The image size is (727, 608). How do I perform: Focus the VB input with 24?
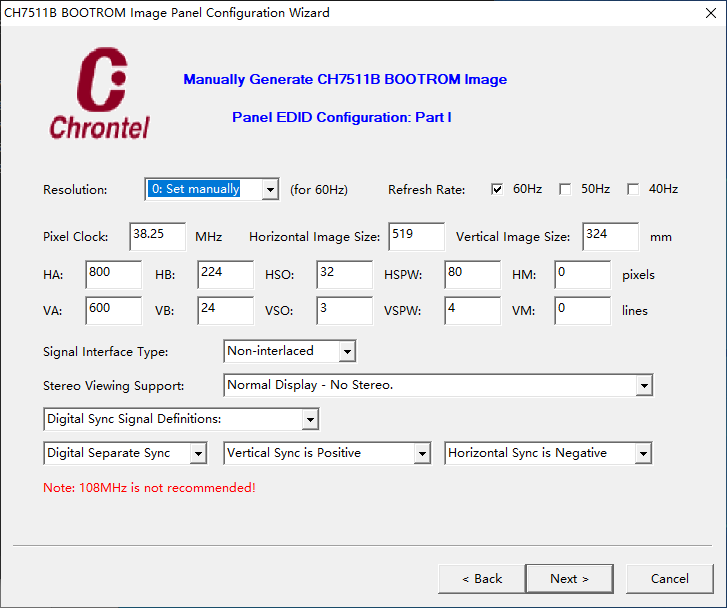coord(225,311)
